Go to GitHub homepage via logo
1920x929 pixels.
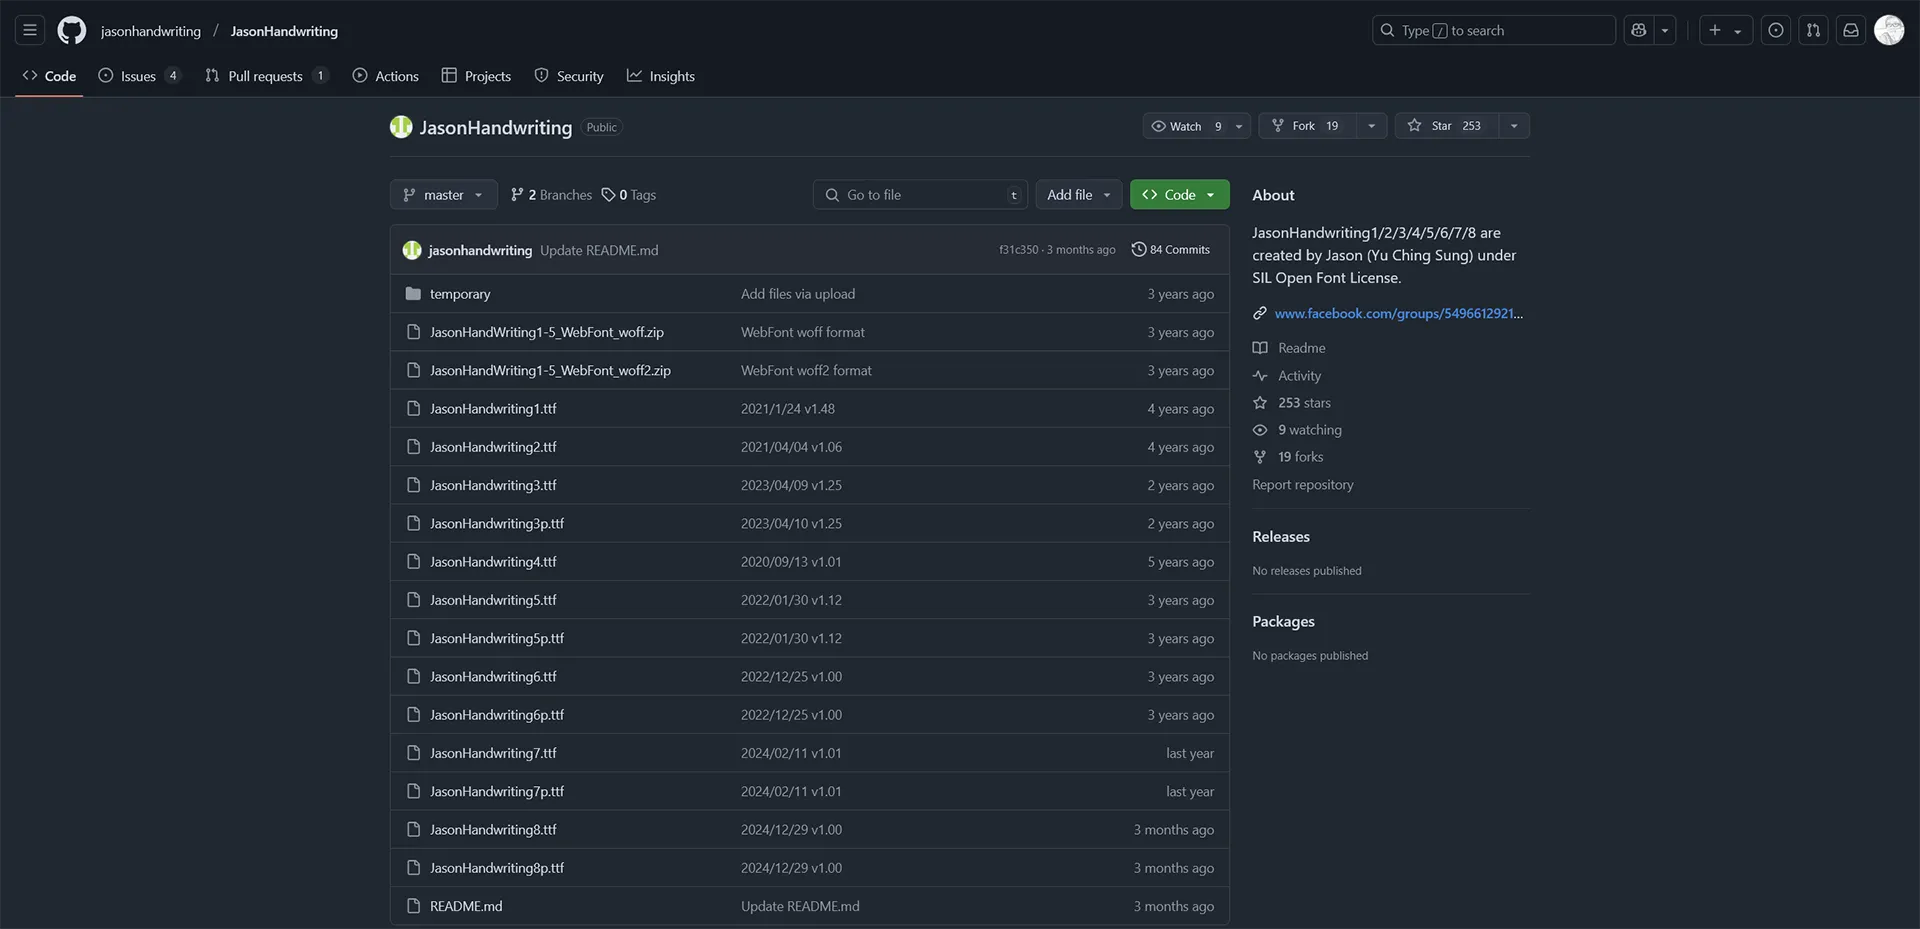[72, 30]
